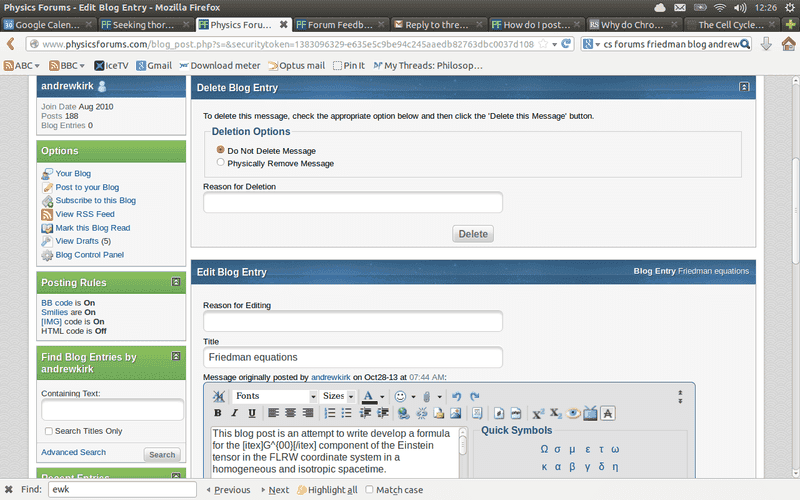Insert video using the TV icon
800x500 pixels.
pyautogui.click(x=590, y=413)
